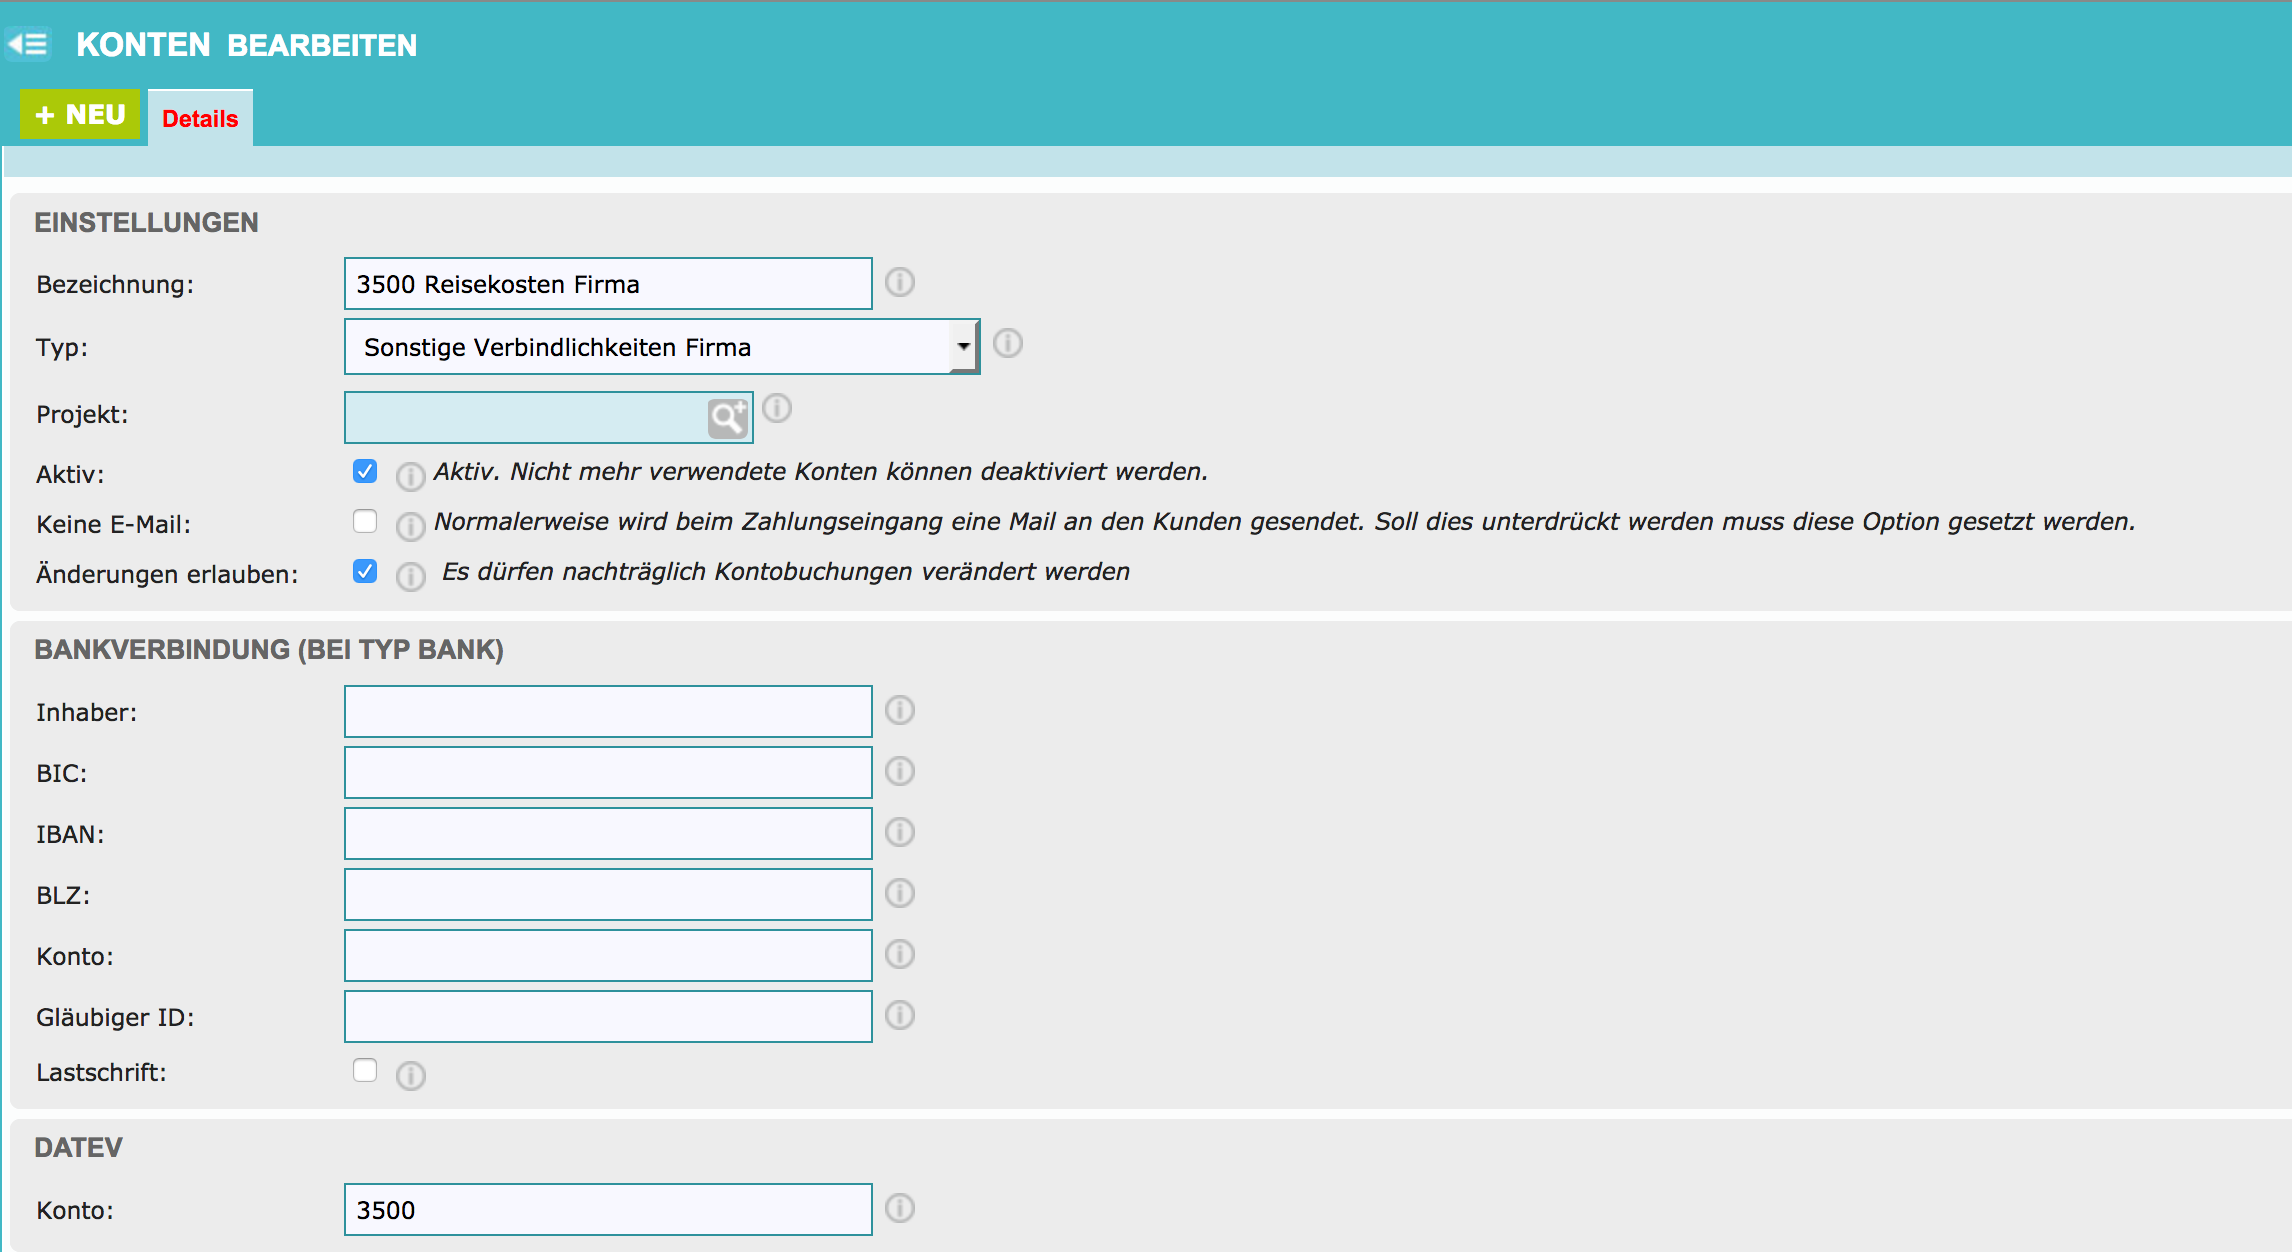Click info icon next to IBAN field

coord(900,832)
